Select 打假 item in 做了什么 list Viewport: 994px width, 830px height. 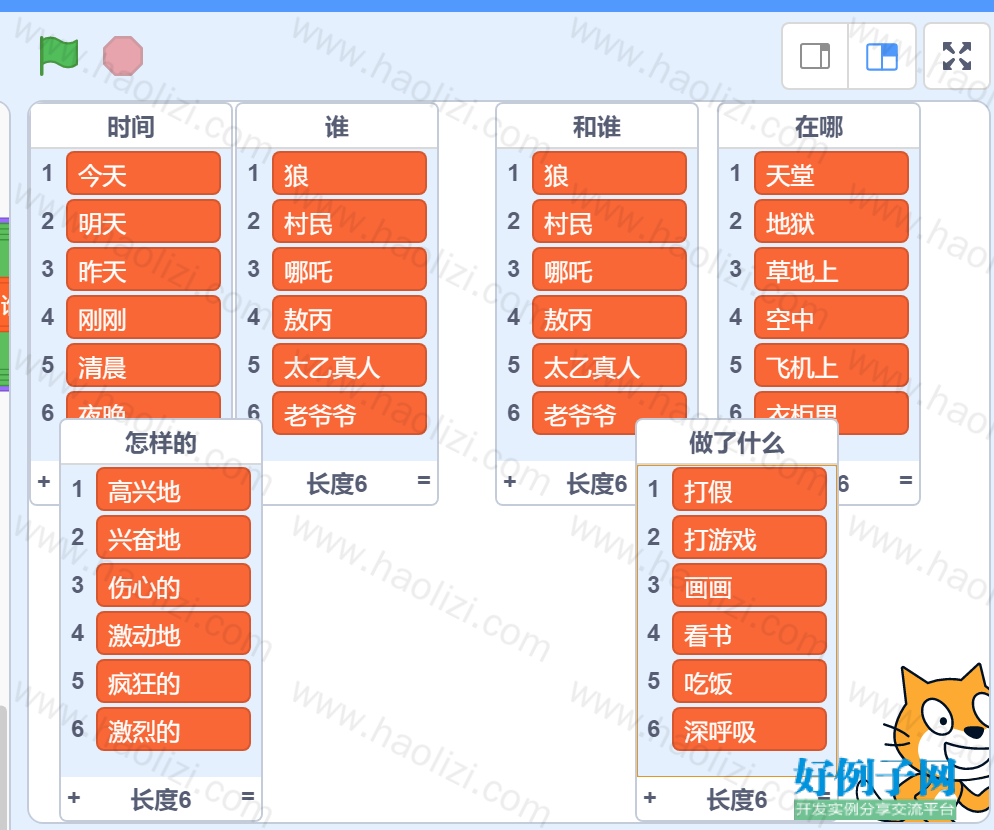[749, 490]
